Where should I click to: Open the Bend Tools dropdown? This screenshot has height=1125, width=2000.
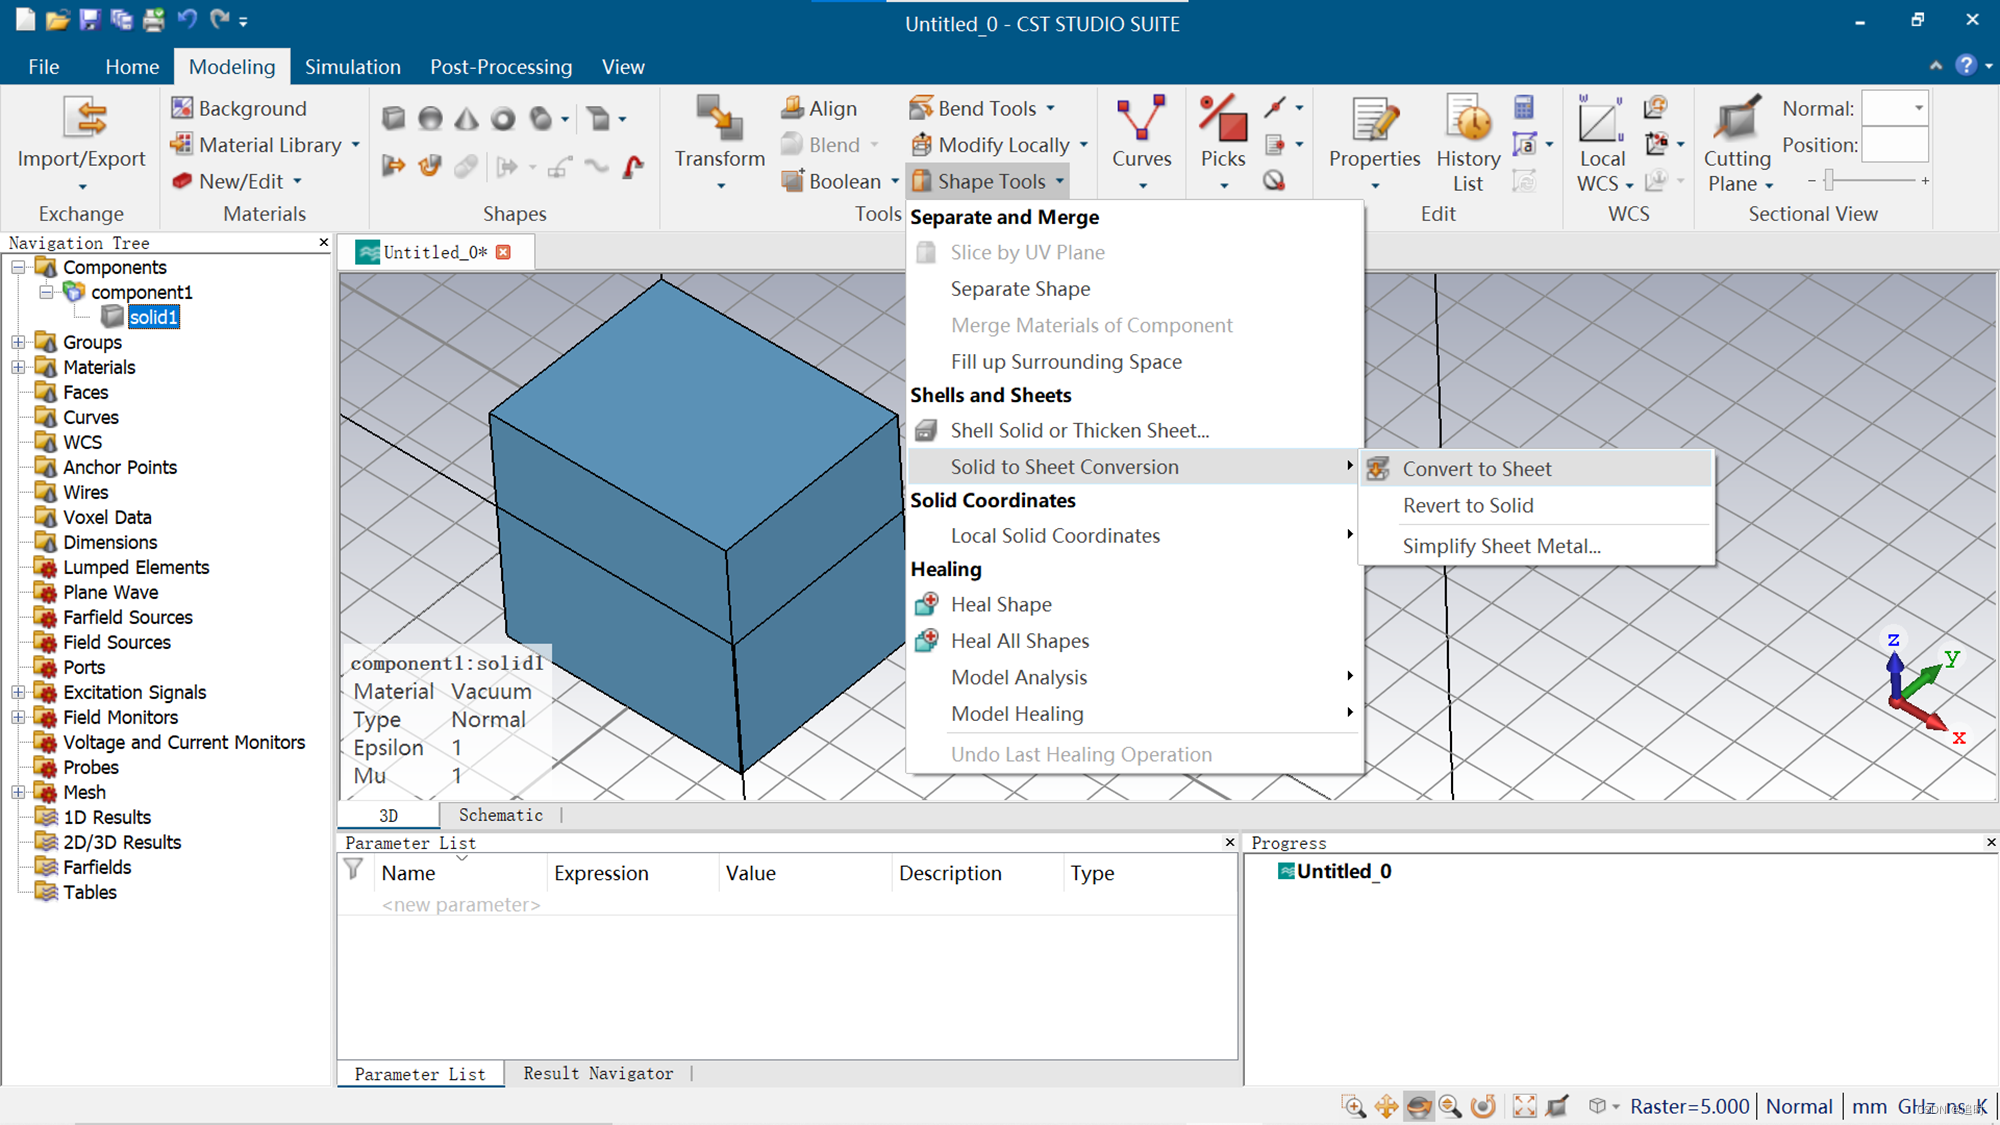tap(1050, 108)
